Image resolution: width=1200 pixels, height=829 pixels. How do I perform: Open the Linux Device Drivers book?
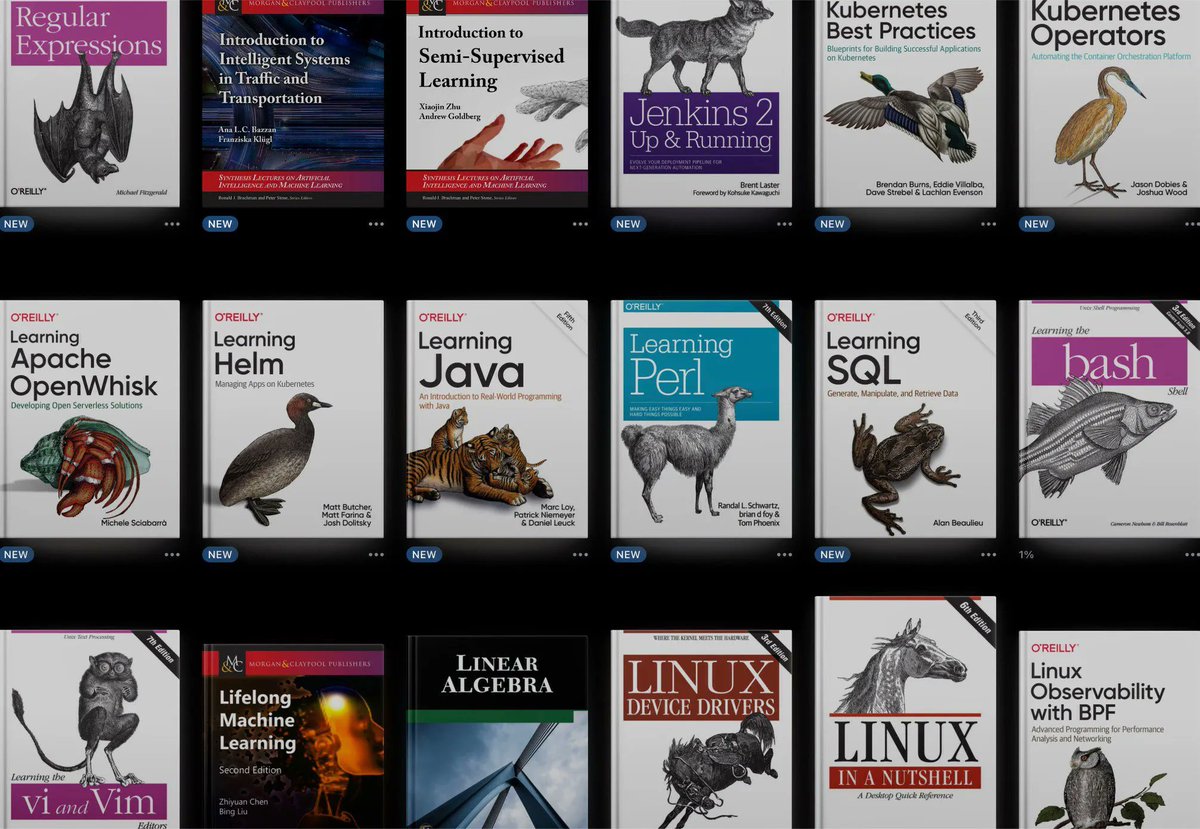[x=701, y=729]
